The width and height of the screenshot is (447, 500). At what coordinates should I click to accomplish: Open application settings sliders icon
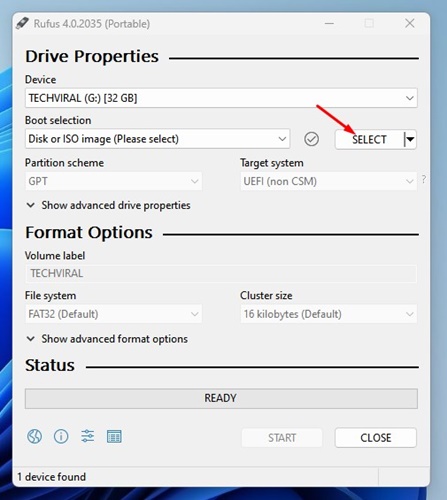click(x=88, y=436)
